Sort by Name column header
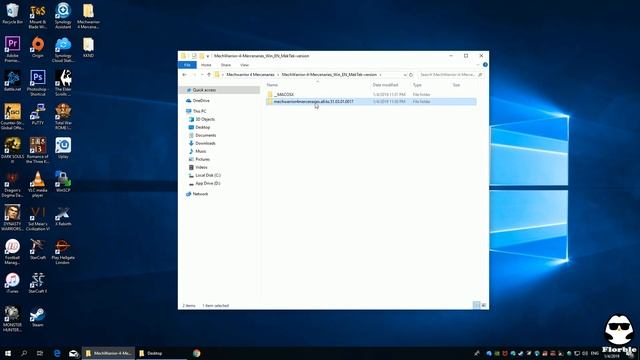640x360 pixels. coord(272,85)
